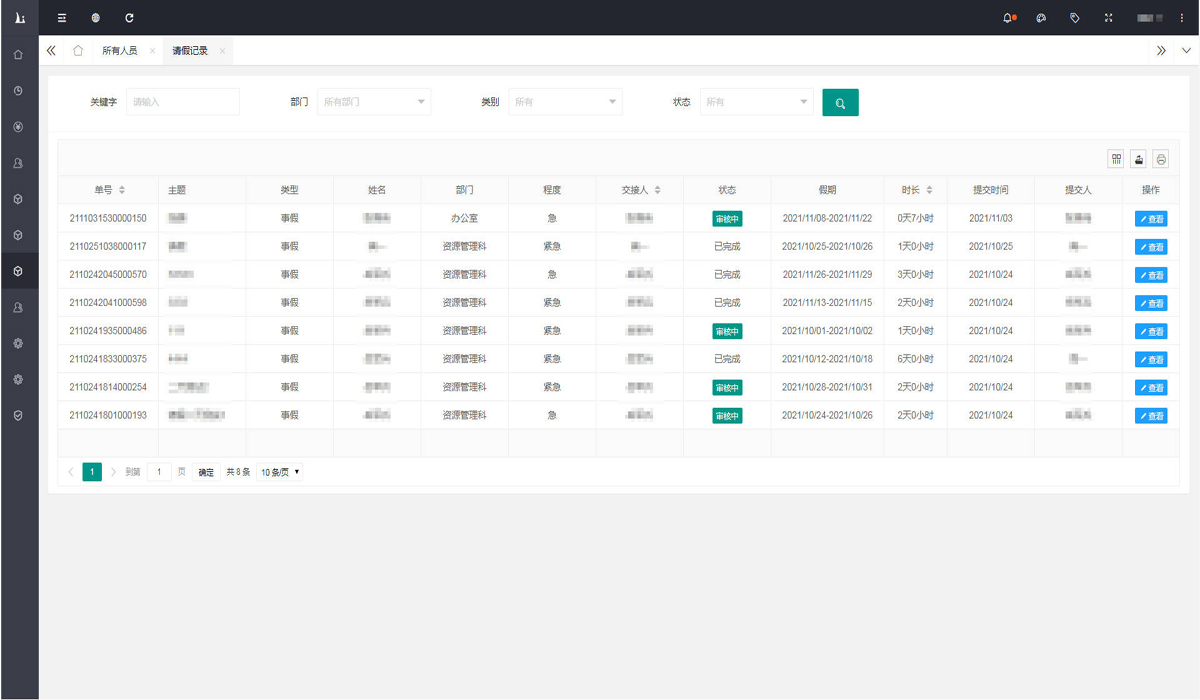This screenshot has height=700, width=1200.
Task: Enter fullscreen using the expand icon
Action: click(x=1108, y=18)
